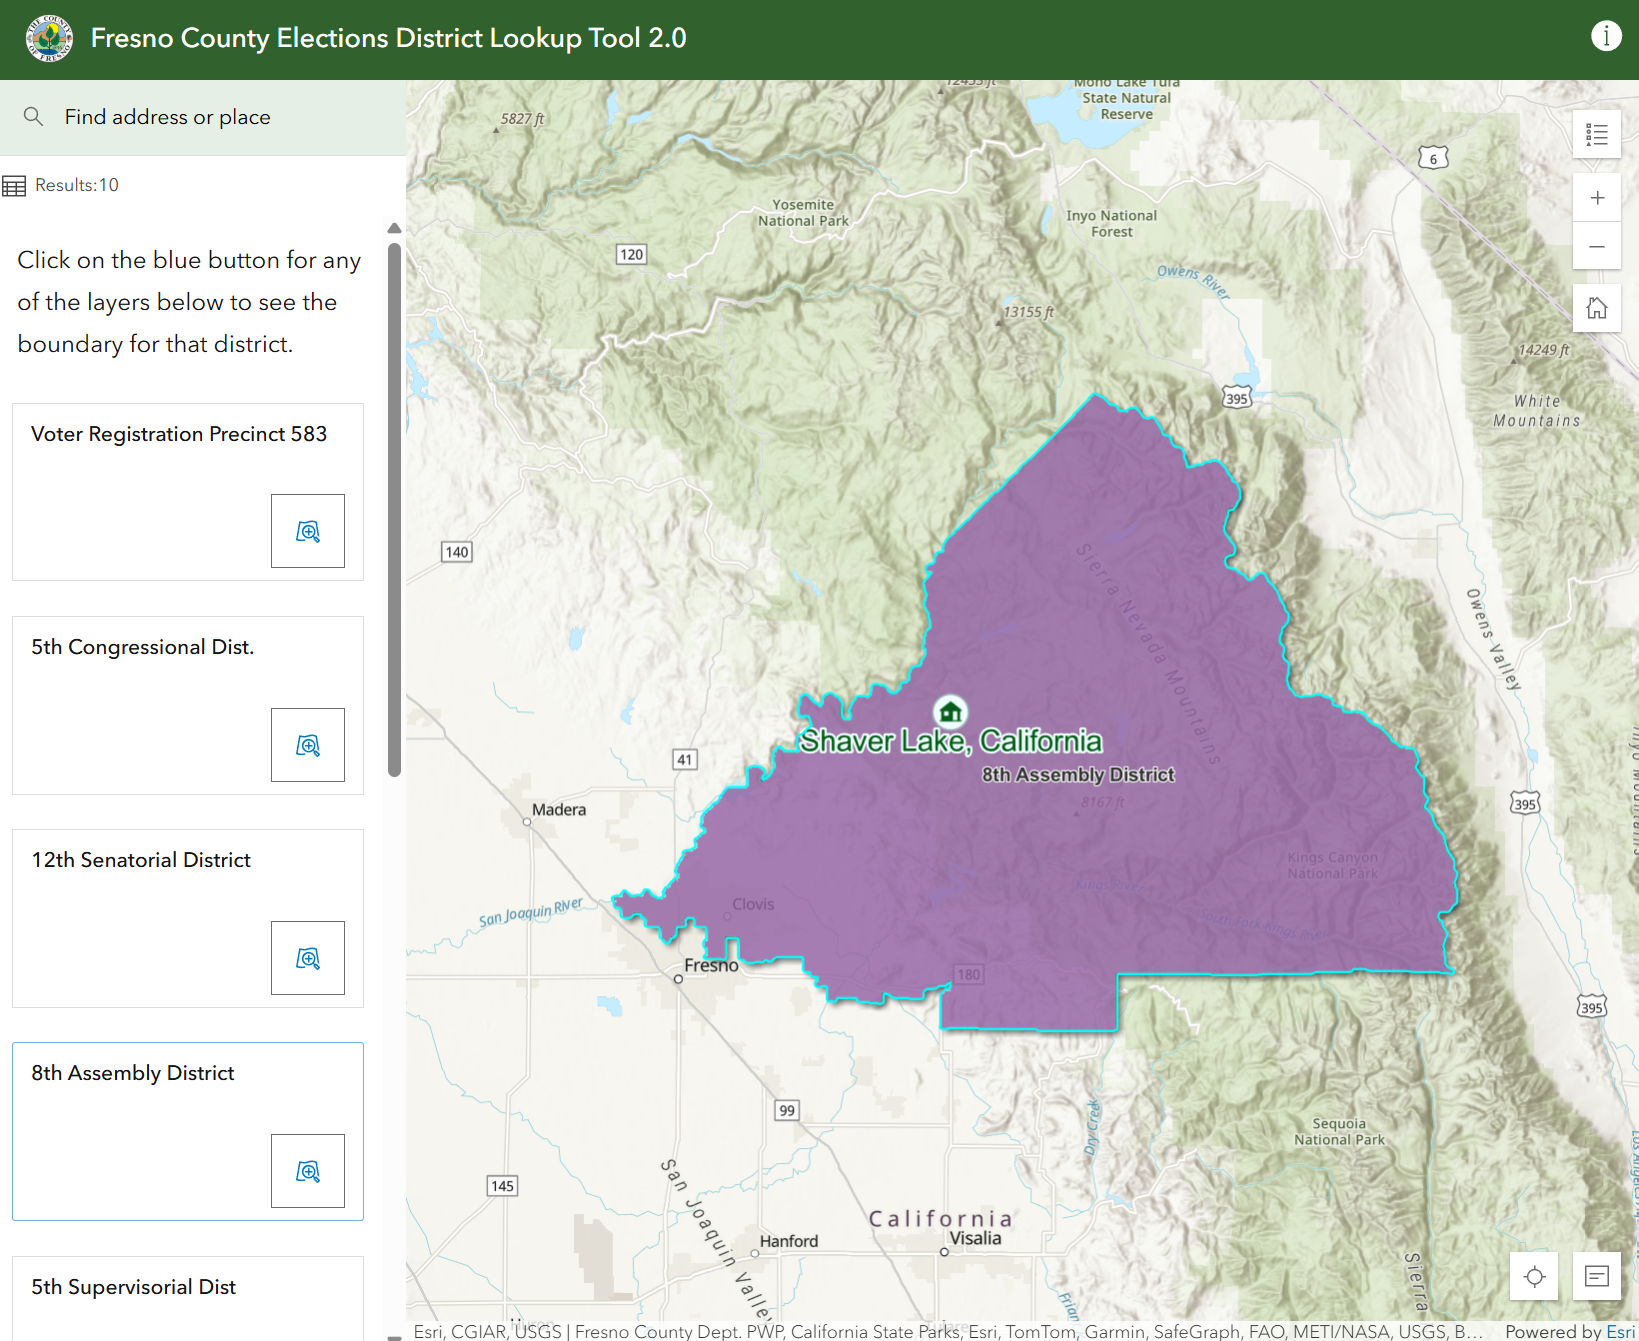Viewport: 1639px width, 1341px height.
Task: Click the Fresno city label on map
Action: [711, 965]
